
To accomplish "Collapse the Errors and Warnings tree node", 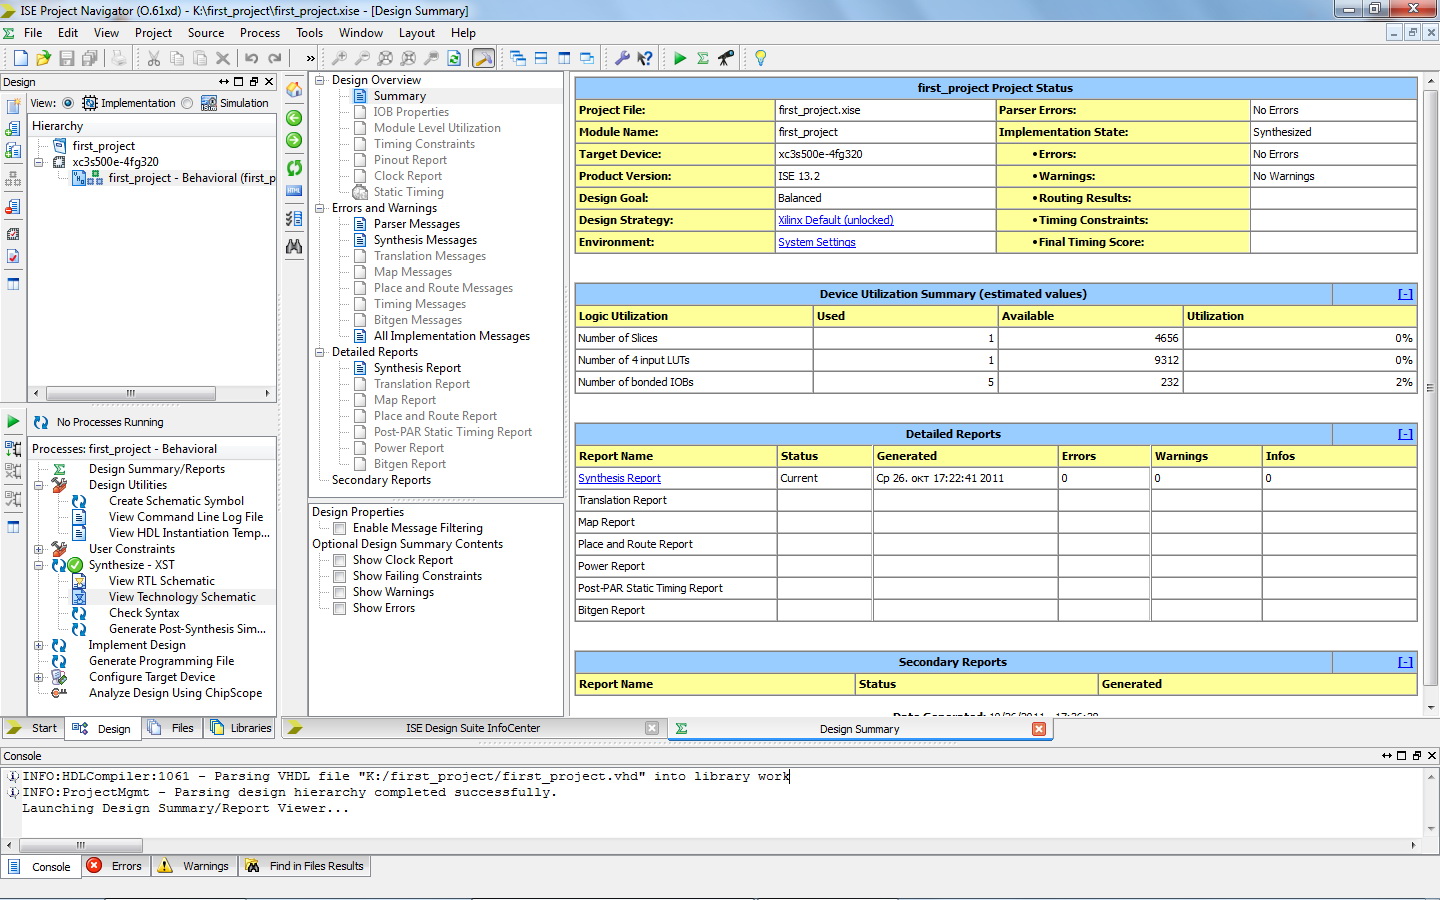I will click(x=320, y=208).
